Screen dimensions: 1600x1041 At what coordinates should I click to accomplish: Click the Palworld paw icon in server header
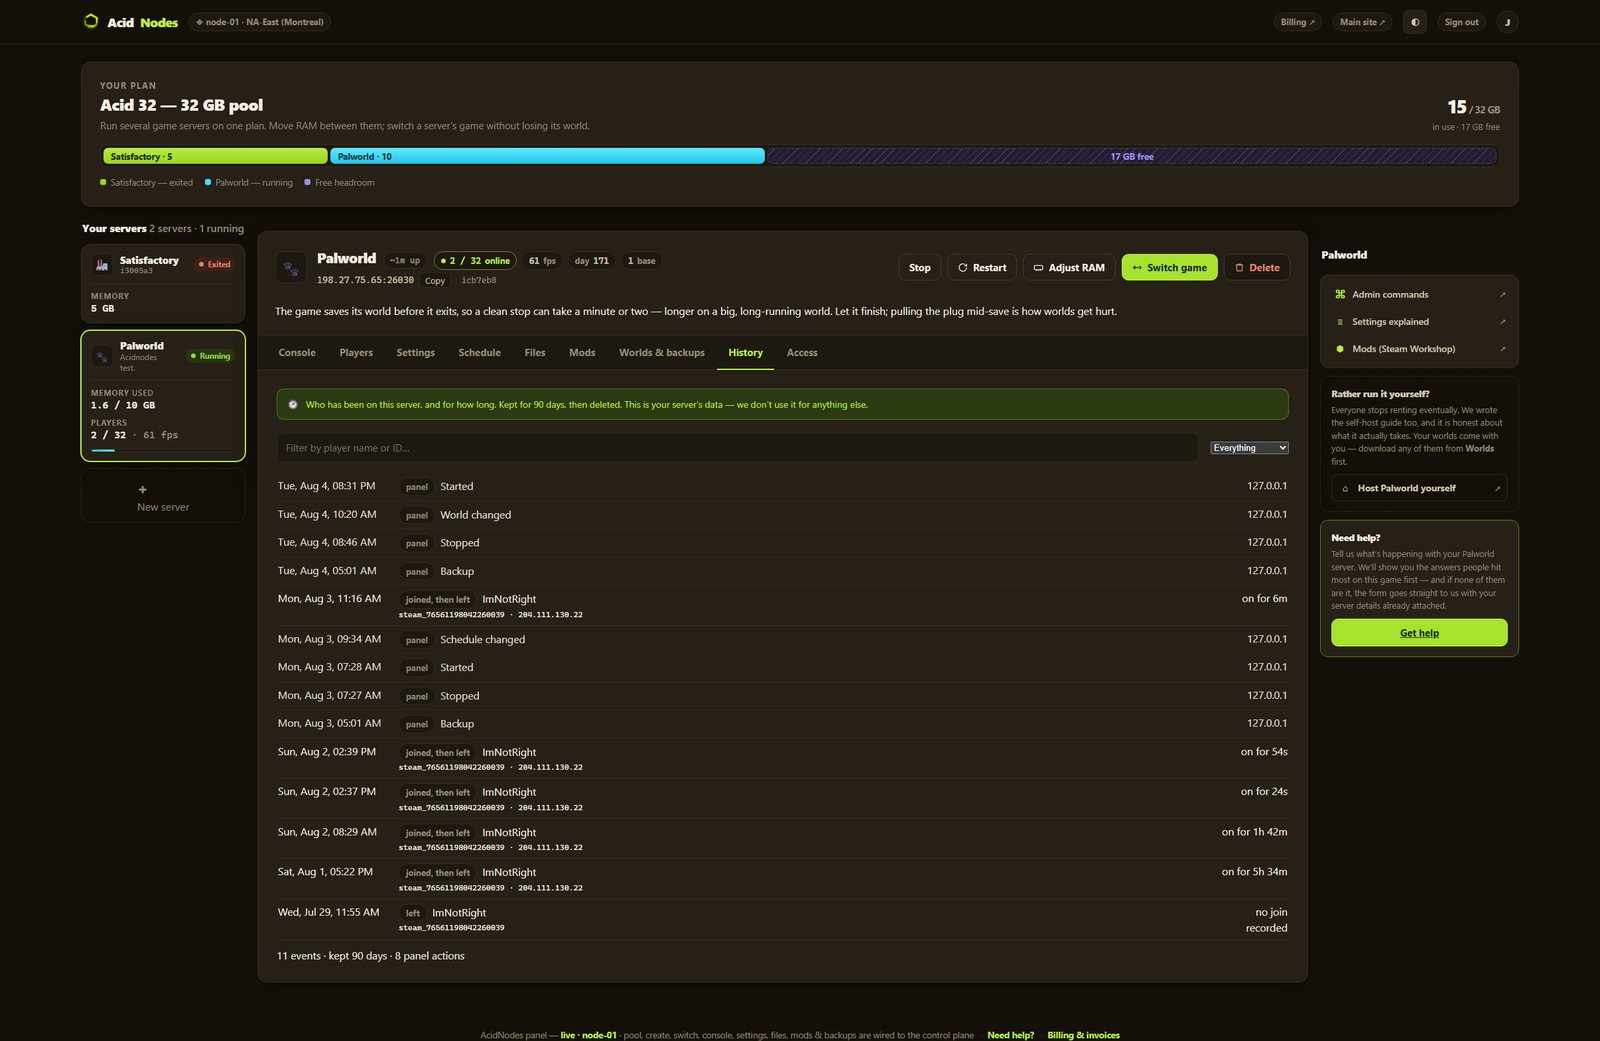pyautogui.click(x=291, y=267)
